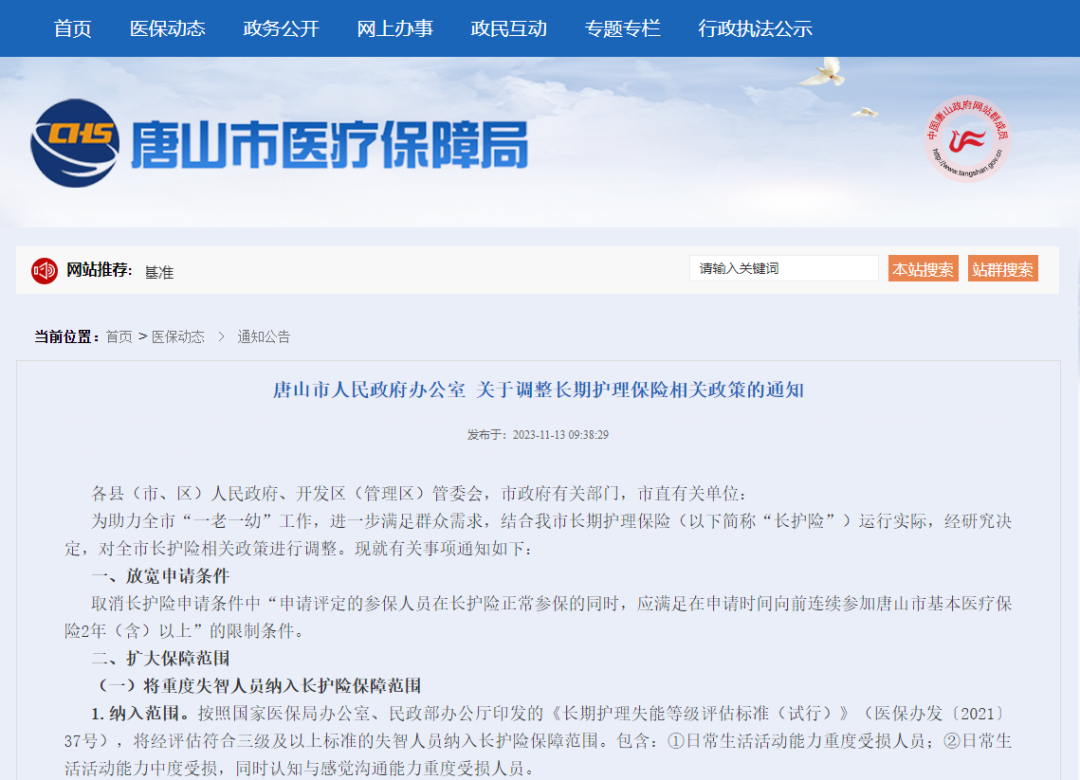Open the 首页 navigation menu item
The width and height of the screenshot is (1080, 780).
[x=71, y=28]
